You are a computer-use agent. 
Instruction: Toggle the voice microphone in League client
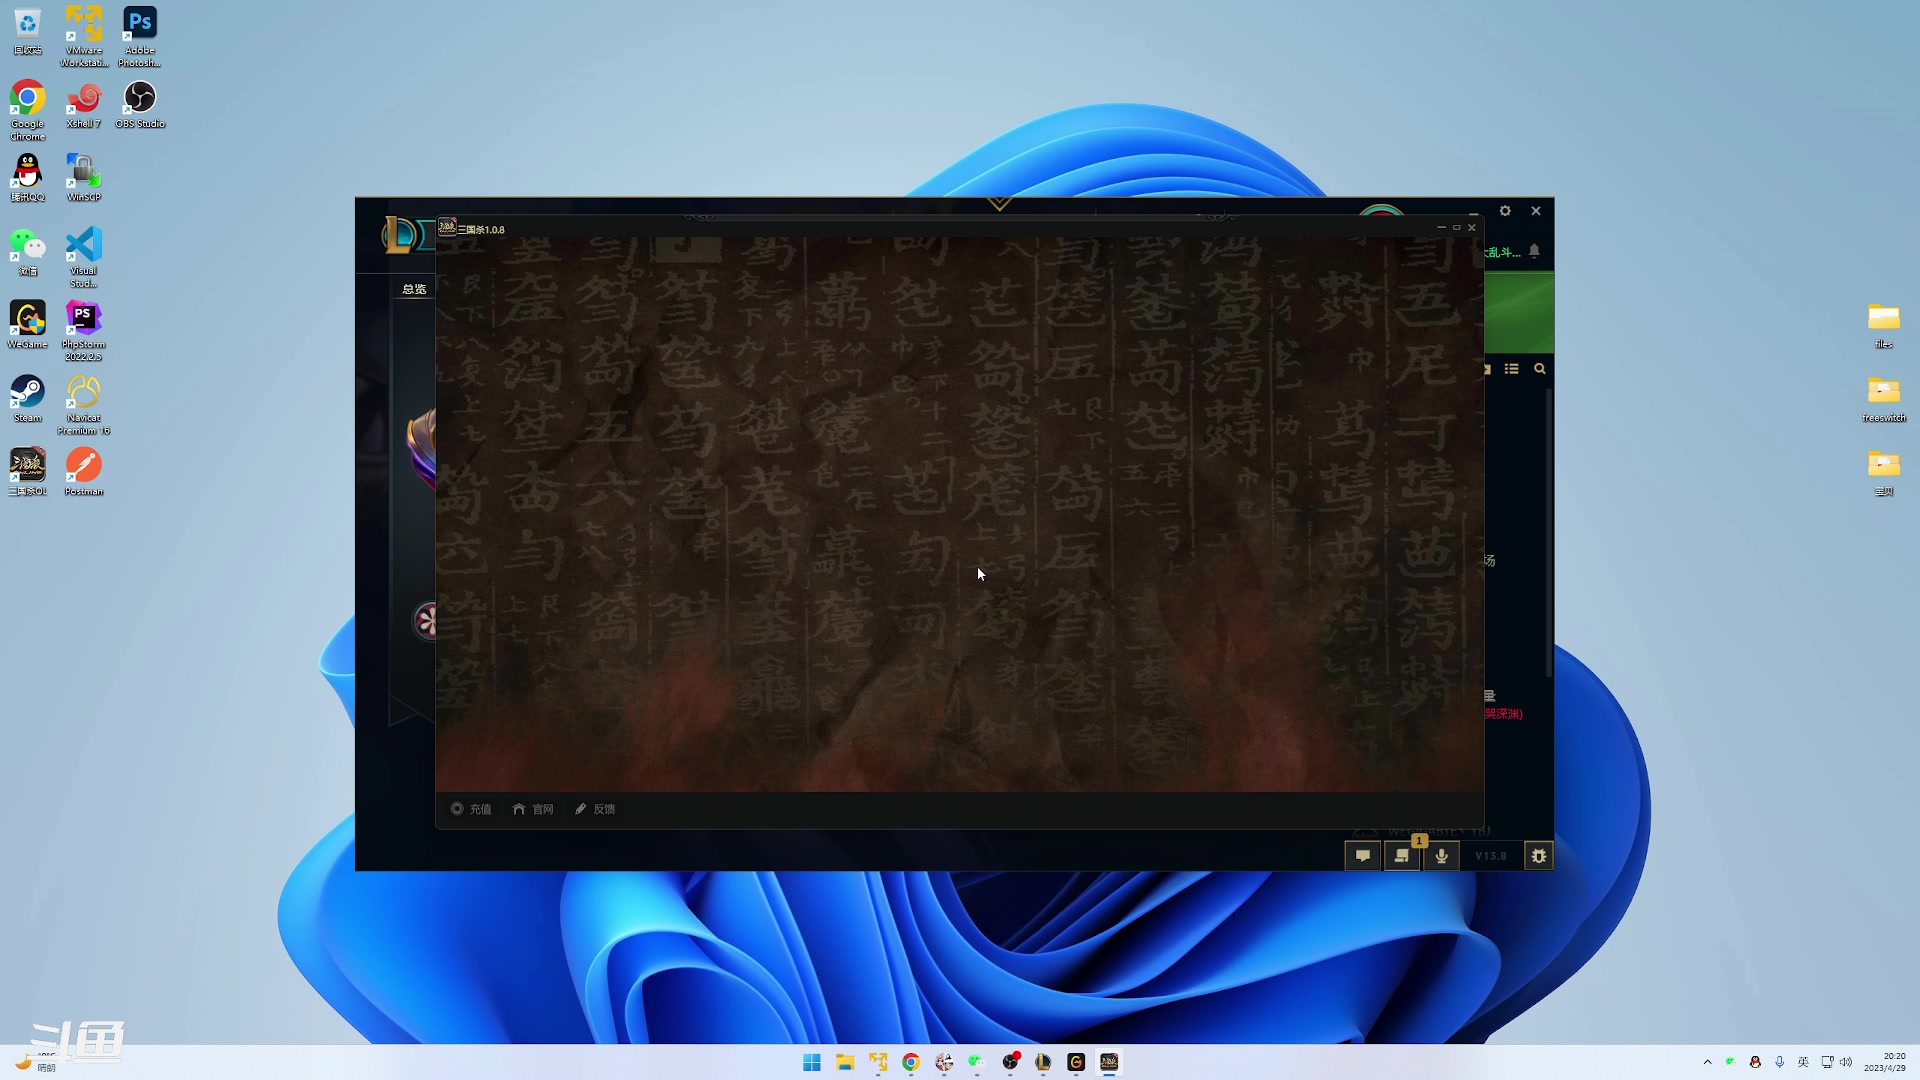pos(1441,856)
